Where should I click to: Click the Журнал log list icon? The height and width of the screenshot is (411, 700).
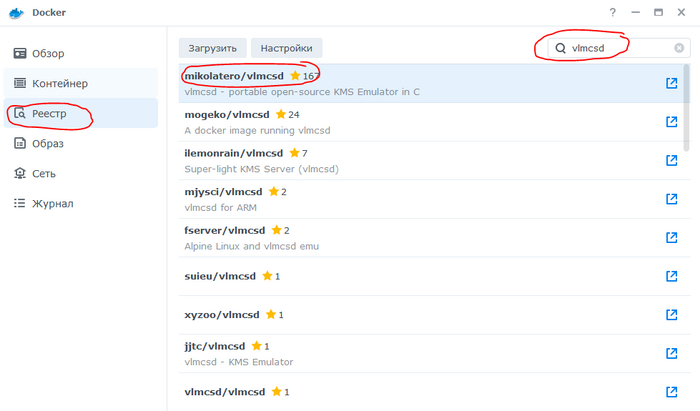point(20,203)
